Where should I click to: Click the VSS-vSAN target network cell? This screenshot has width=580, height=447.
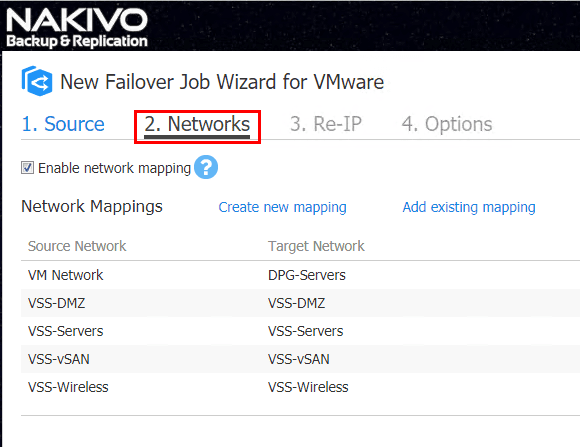pos(299,359)
